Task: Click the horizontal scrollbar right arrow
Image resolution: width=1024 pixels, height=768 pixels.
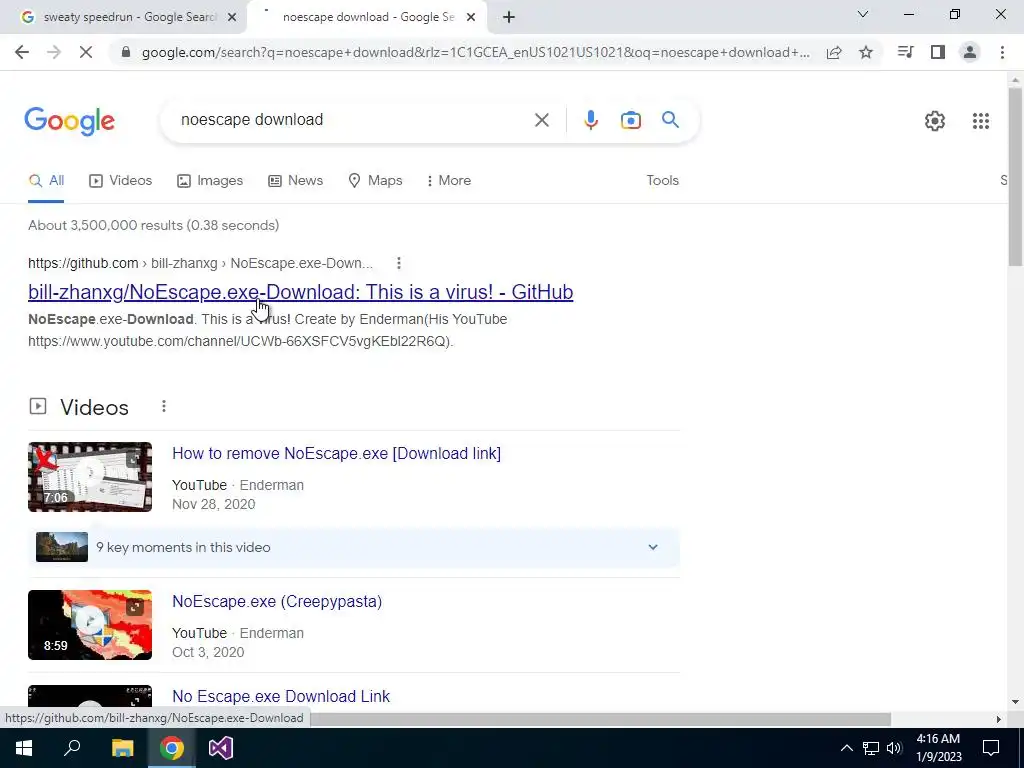Action: pyautogui.click(x=998, y=719)
